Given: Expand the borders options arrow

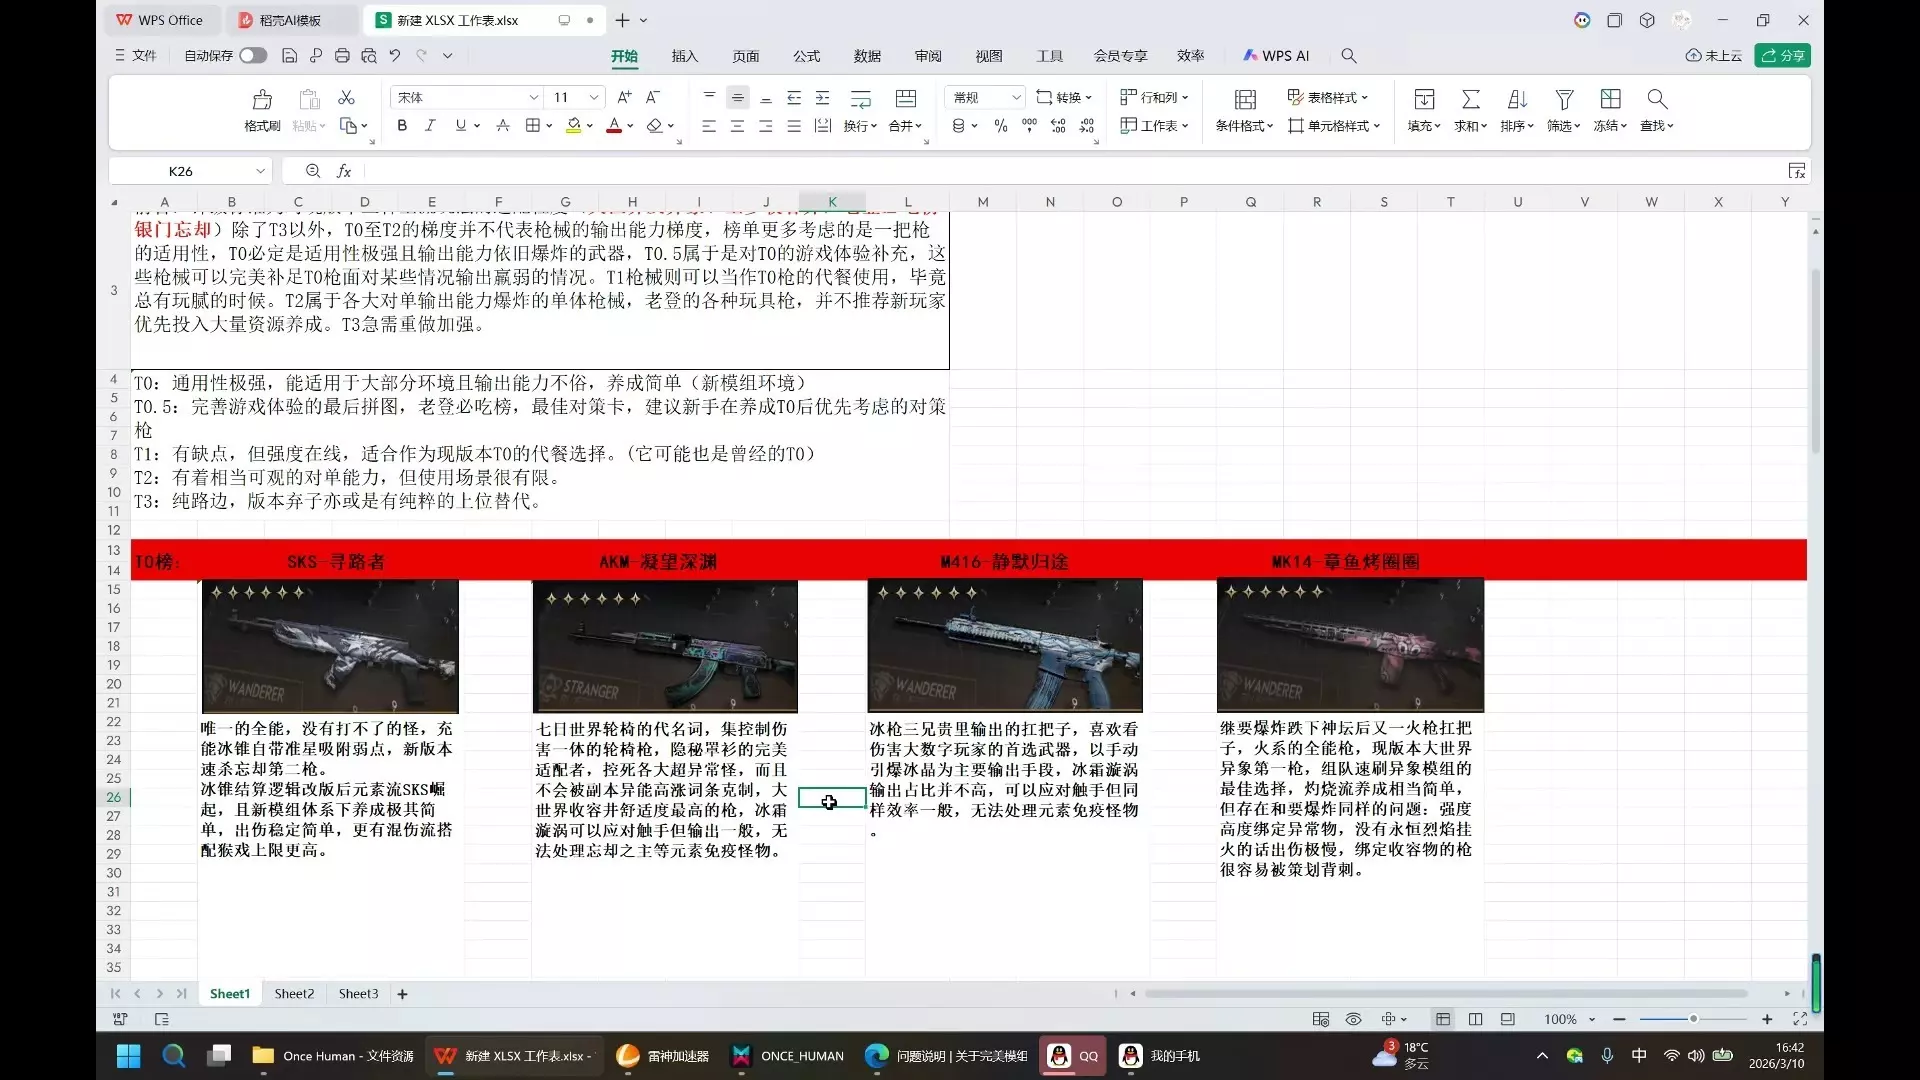Looking at the screenshot, I should pyautogui.click(x=549, y=126).
